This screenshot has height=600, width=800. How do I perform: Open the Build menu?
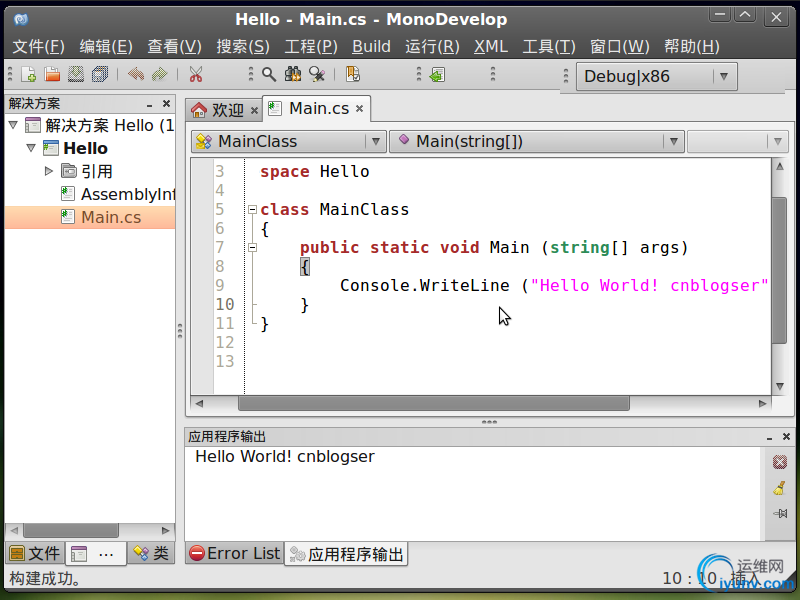[x=371, y=47]
